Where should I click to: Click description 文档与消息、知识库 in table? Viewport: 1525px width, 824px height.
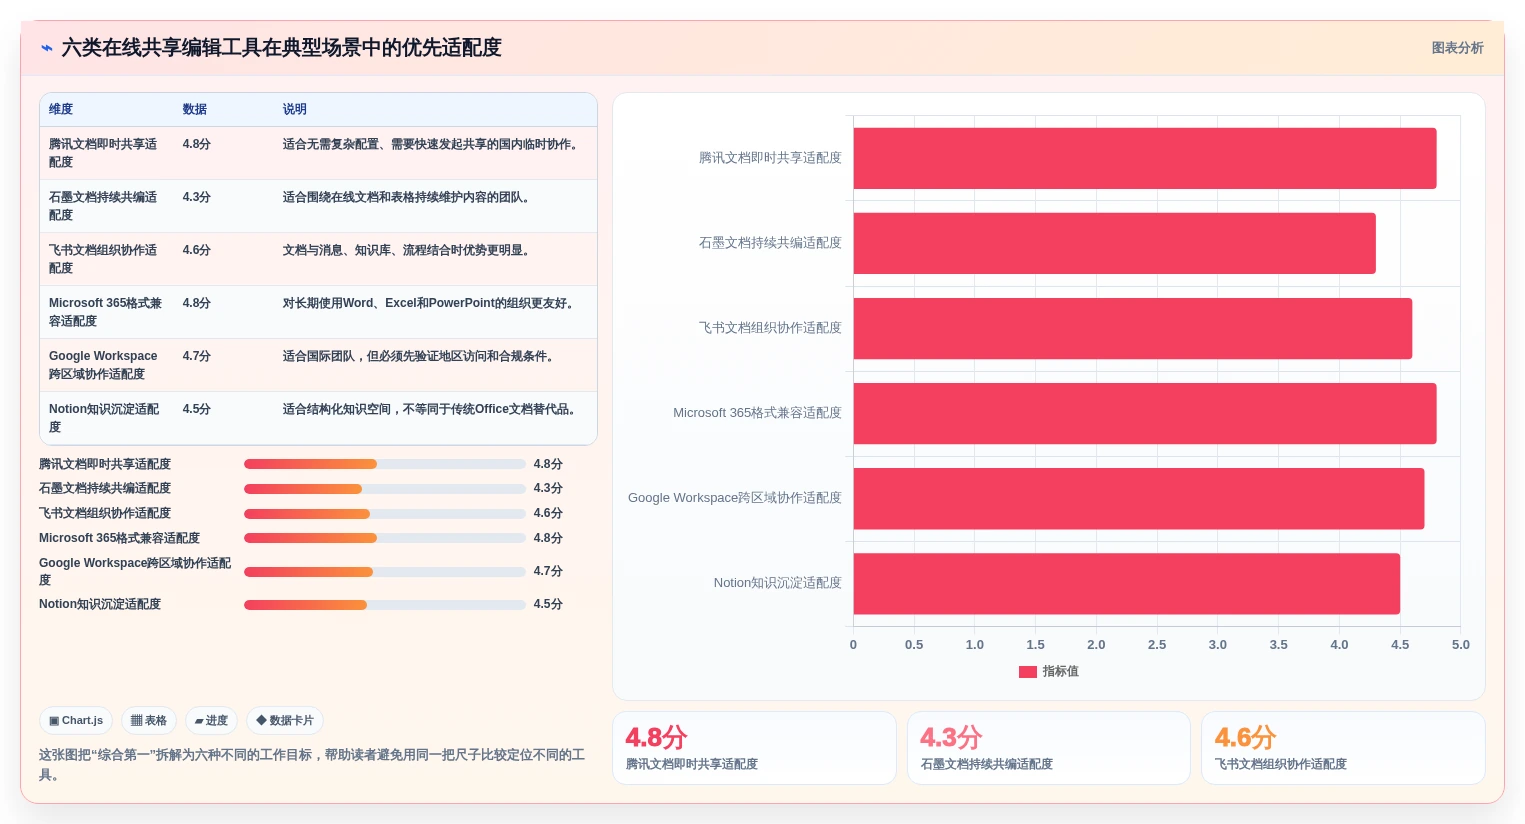408,250
